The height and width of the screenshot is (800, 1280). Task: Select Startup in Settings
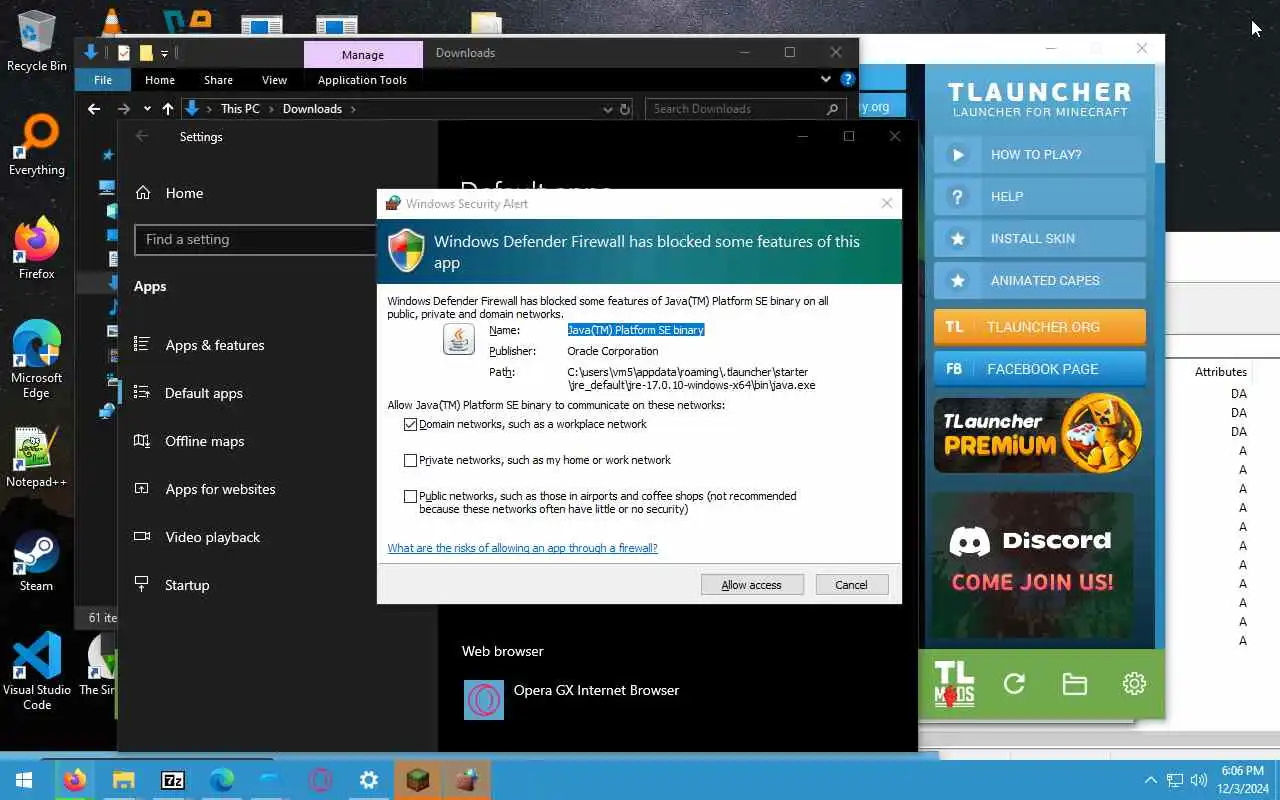point(187,585)
